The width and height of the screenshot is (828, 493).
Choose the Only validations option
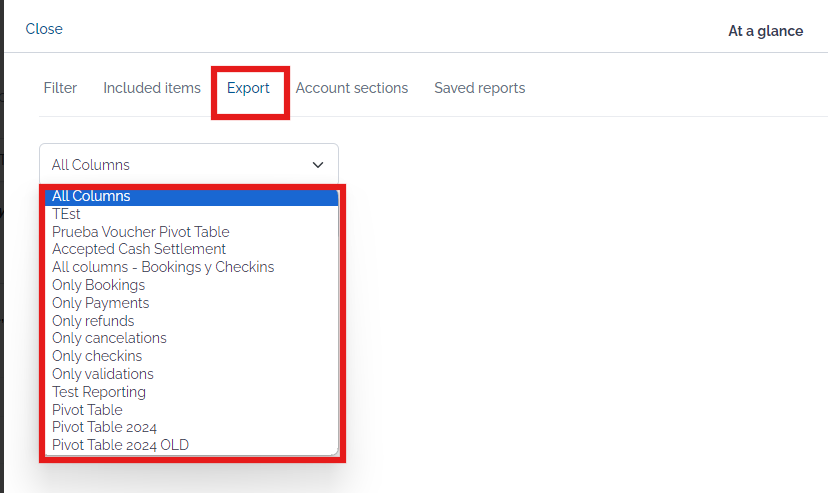[x=192, y=374]
